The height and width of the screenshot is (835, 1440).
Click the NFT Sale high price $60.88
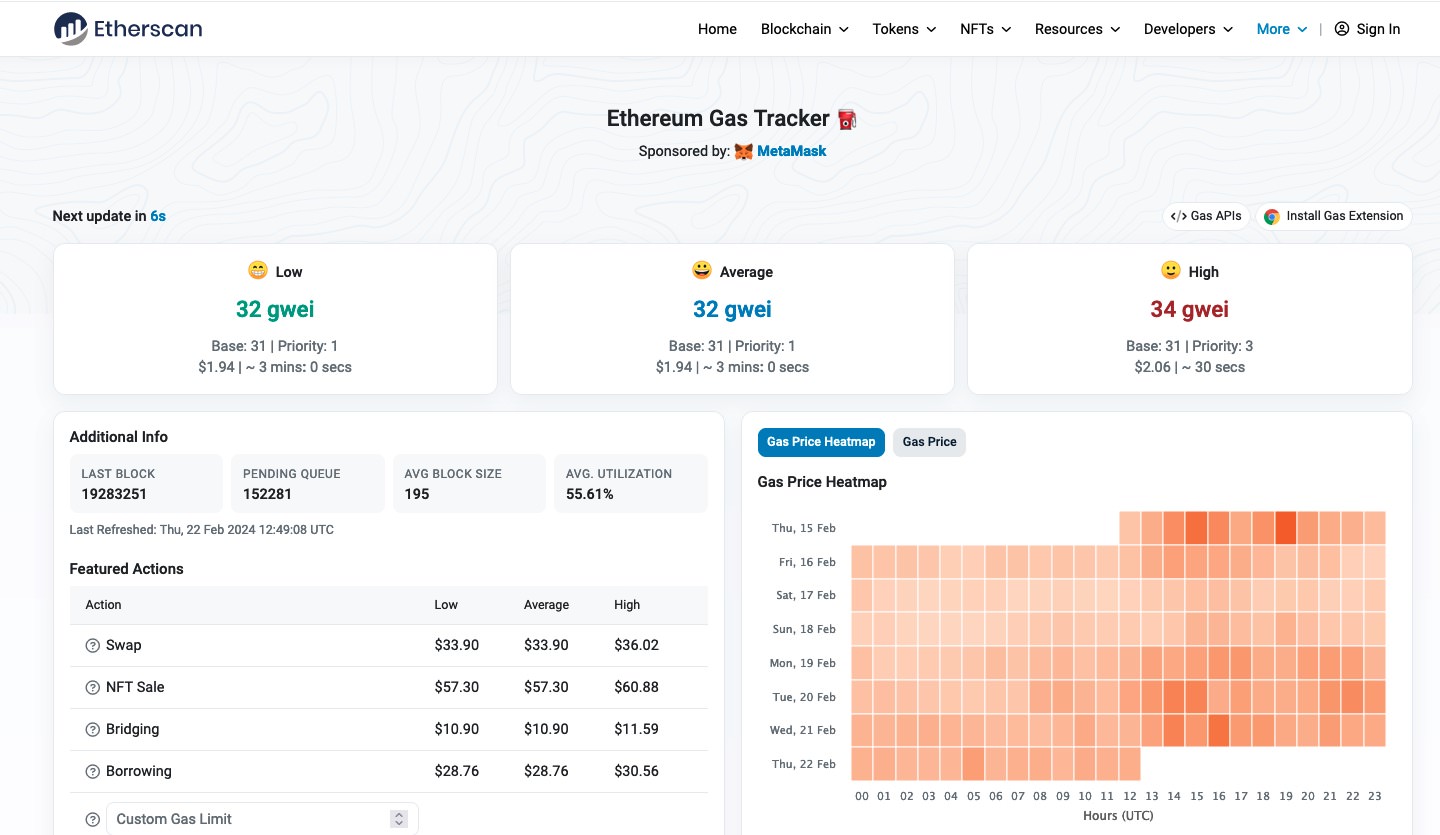click(x=636, y=687)
